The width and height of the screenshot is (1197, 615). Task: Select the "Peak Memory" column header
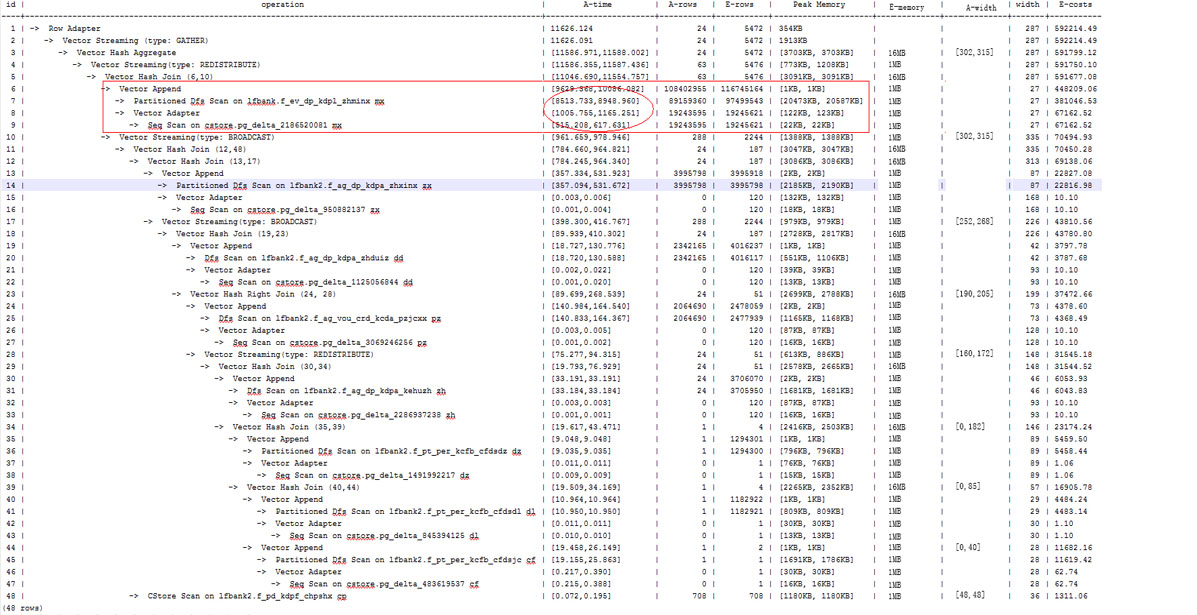(817, 5)
